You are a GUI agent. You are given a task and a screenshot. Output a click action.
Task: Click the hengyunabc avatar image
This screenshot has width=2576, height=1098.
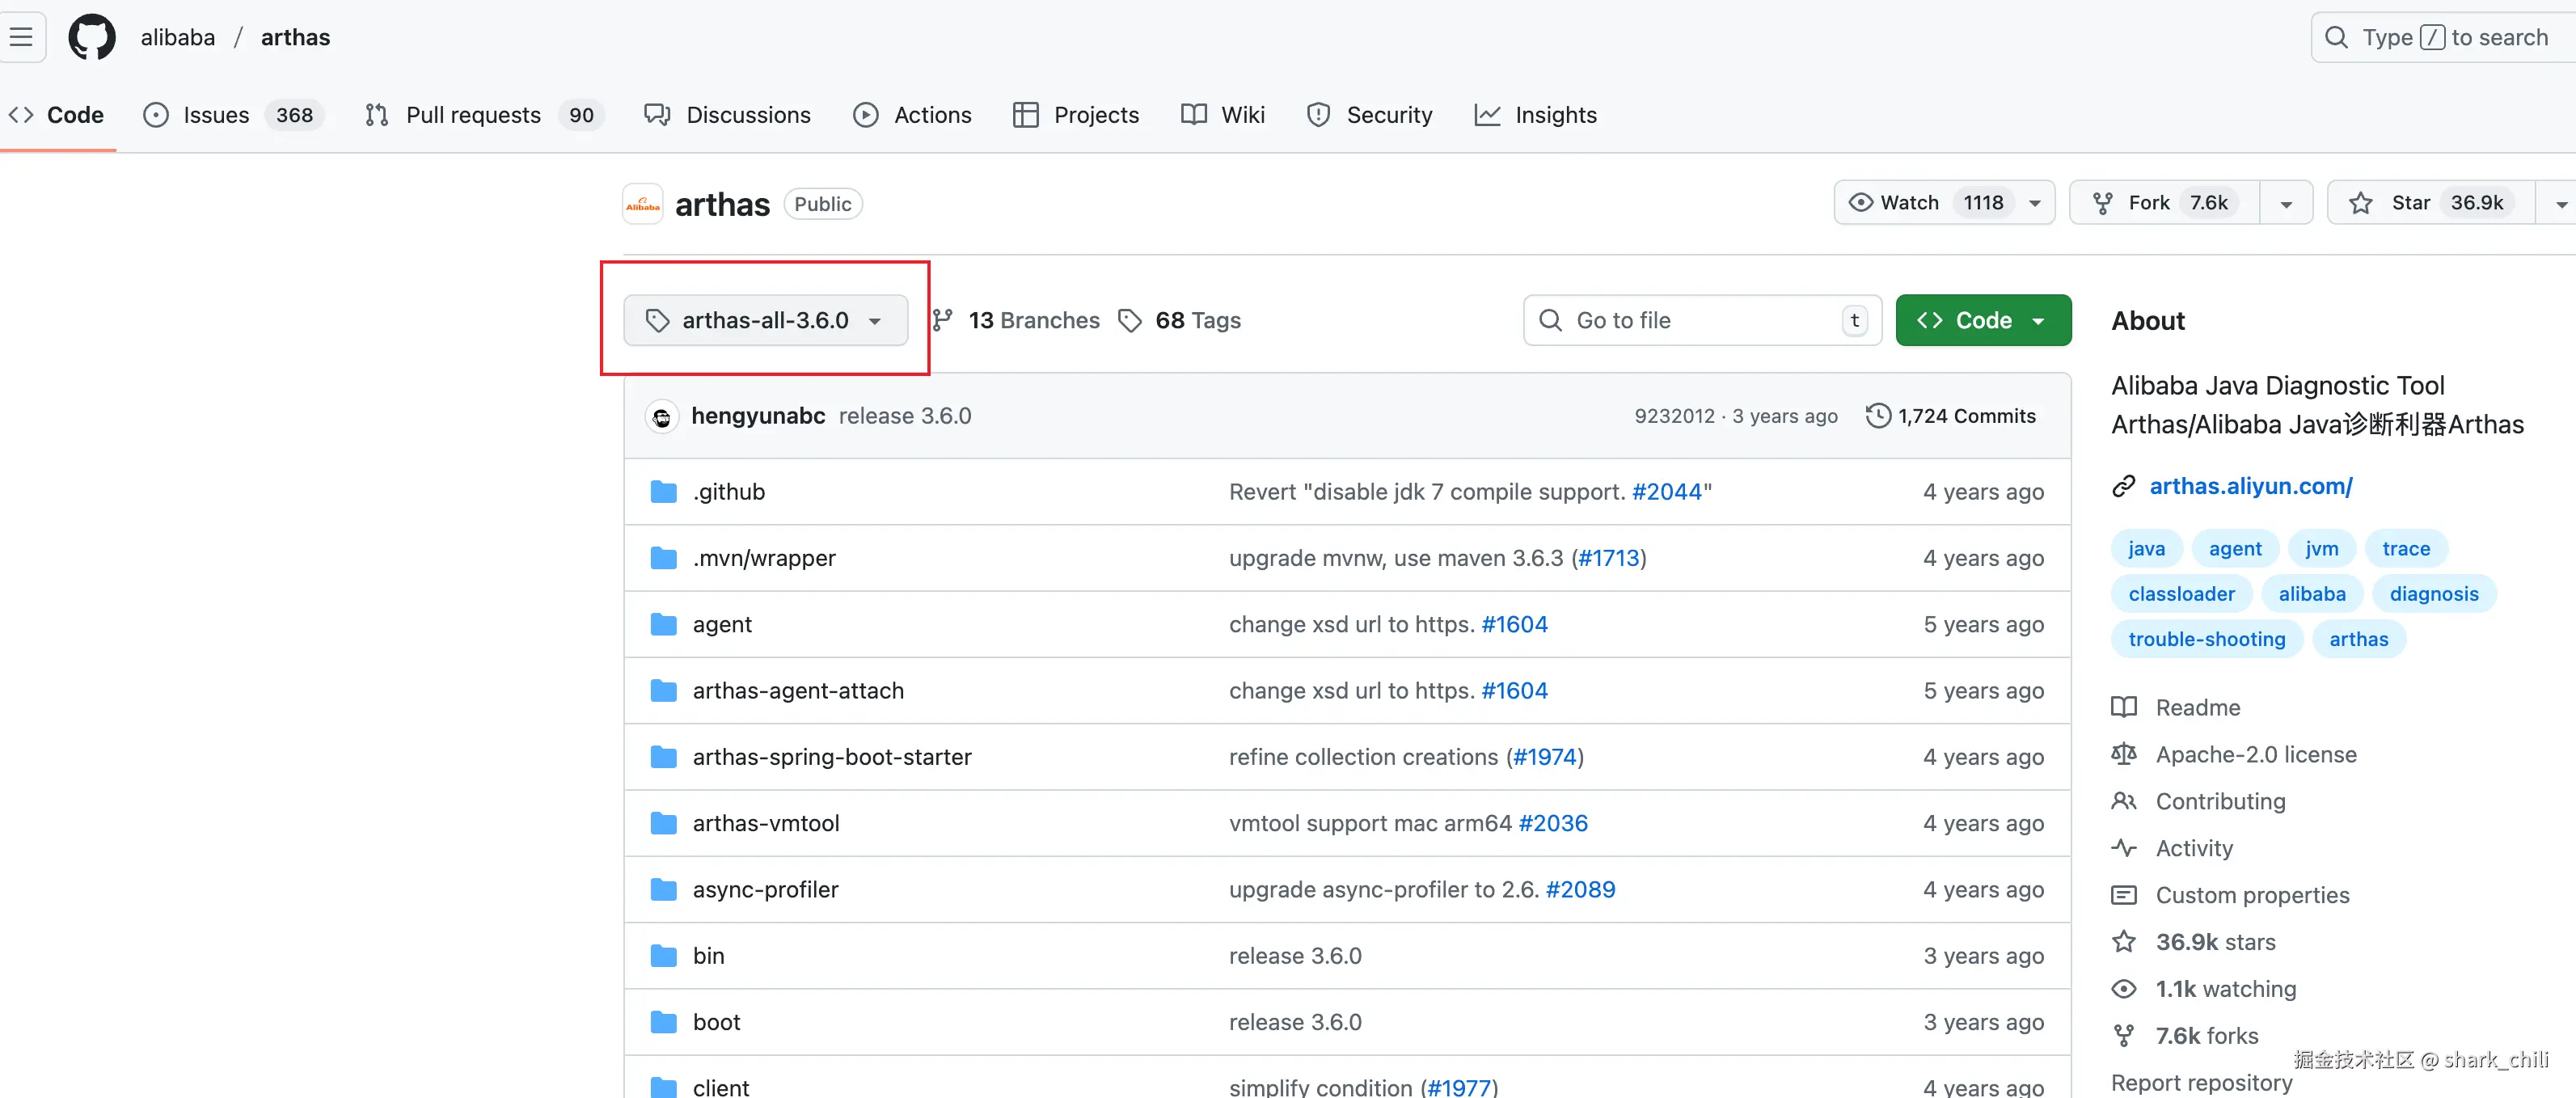661,417
